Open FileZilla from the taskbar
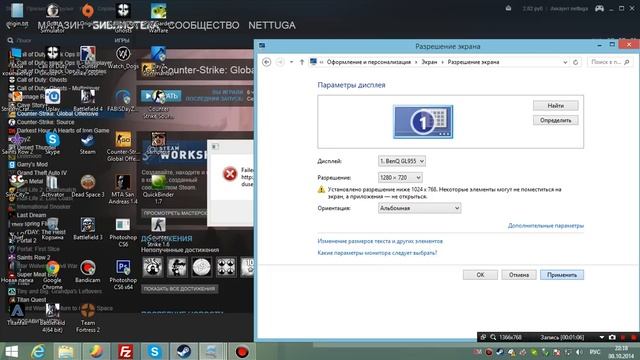Viewport: 640px width, 360px height. (125, 351)
